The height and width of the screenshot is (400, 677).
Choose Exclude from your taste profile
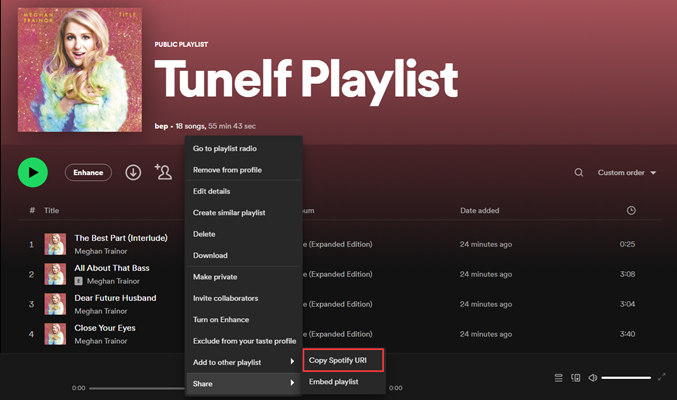tap(243, 341)
